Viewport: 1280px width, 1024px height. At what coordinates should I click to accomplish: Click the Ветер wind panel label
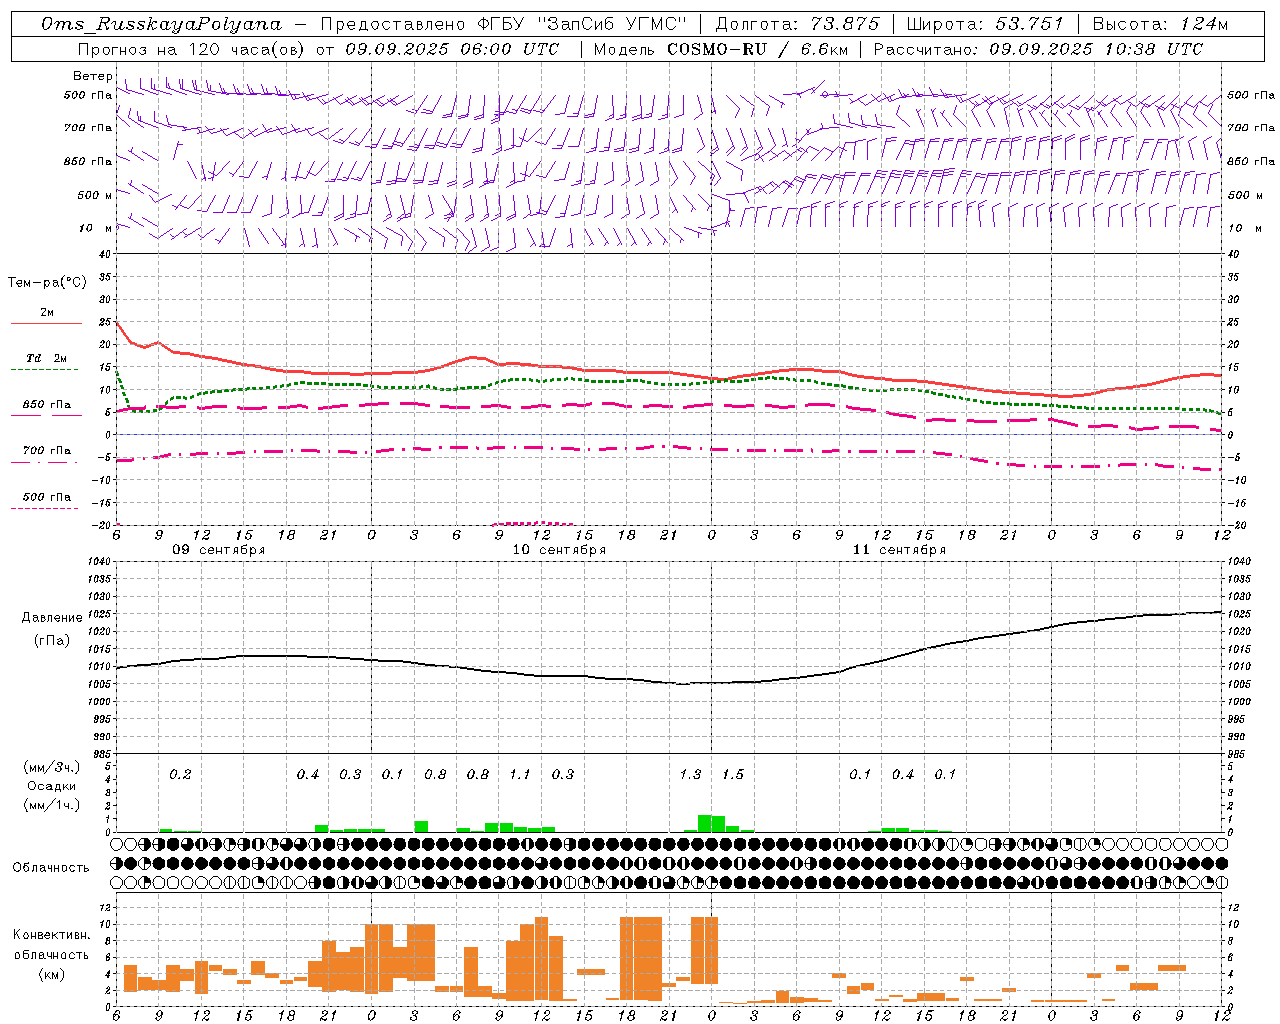(92, 76)
